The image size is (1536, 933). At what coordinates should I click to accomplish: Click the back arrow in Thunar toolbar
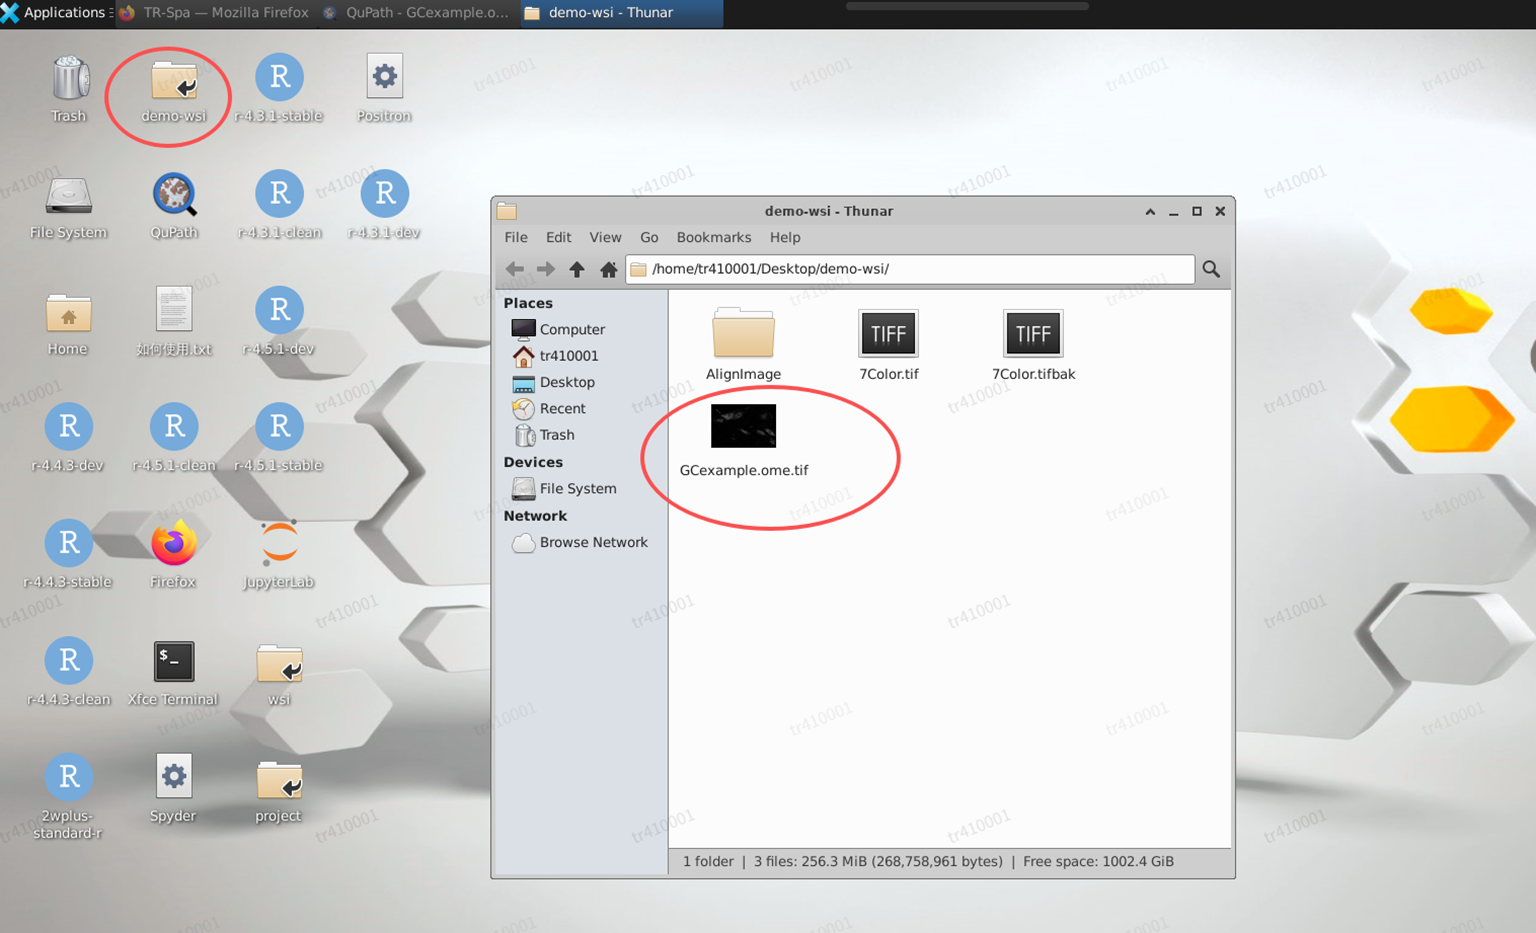515,269
